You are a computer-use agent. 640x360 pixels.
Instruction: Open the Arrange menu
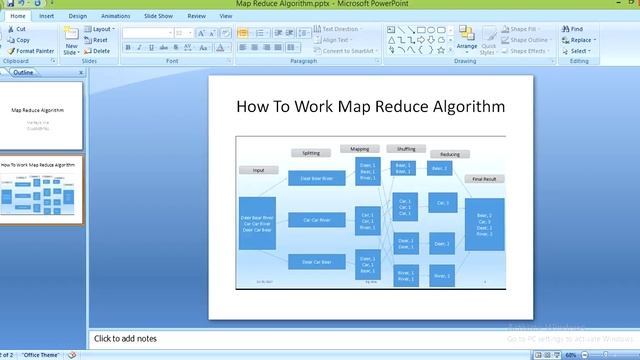[x=467, y=40]
